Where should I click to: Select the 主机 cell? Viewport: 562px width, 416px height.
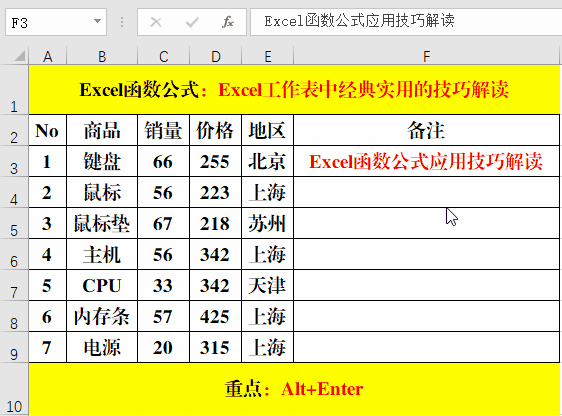coord(102,254)
